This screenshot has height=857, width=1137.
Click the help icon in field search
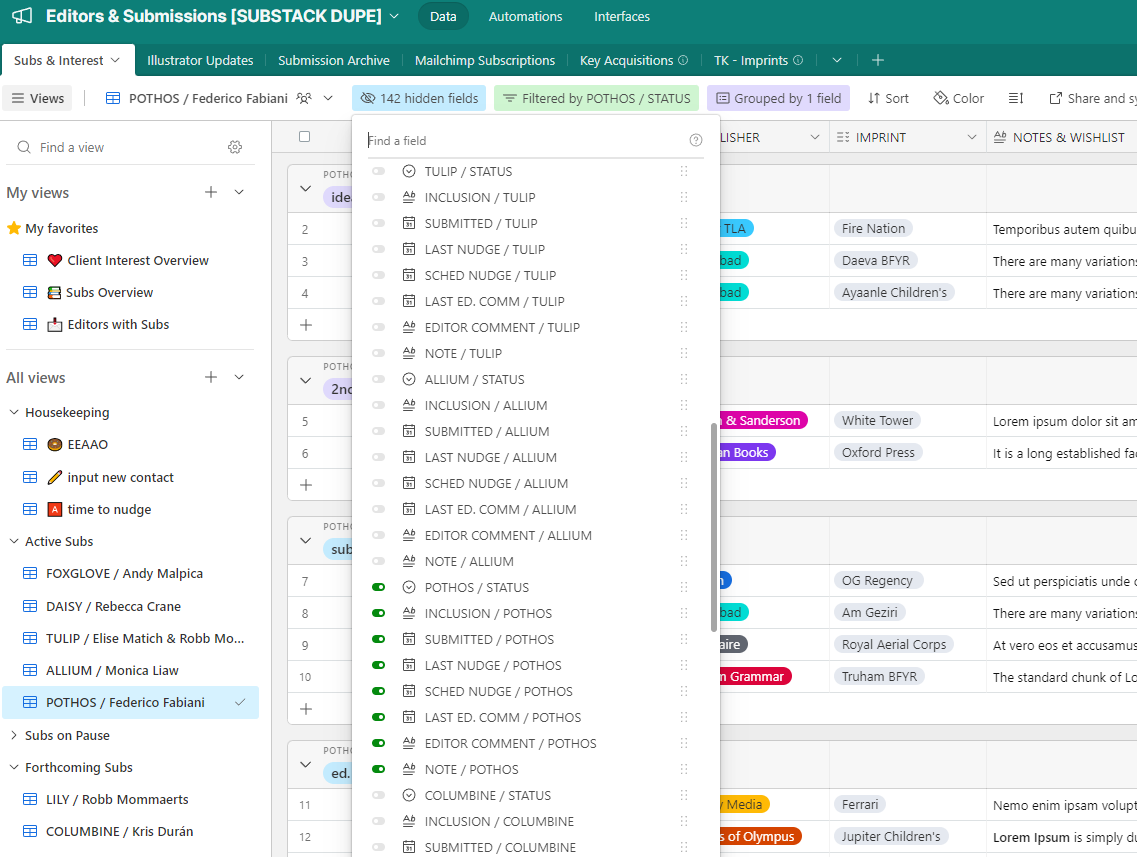pyautogui.click(x=695, y=140)
